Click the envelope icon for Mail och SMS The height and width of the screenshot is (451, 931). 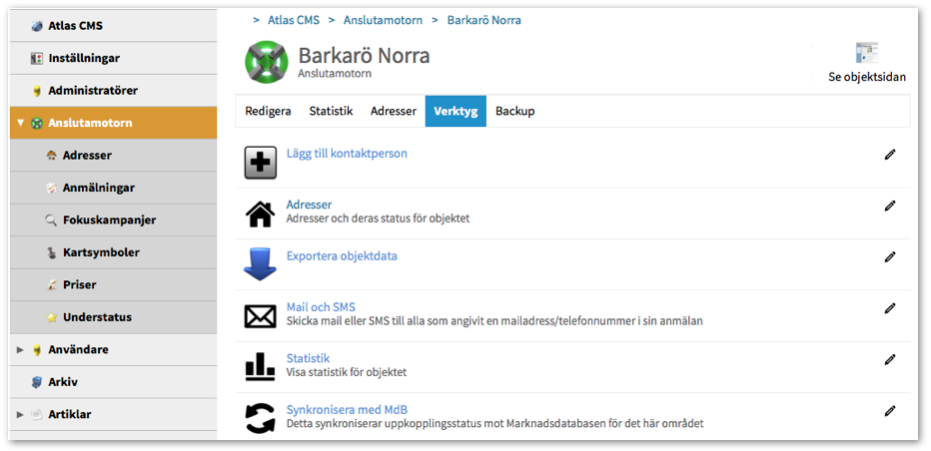coord(261,316)
